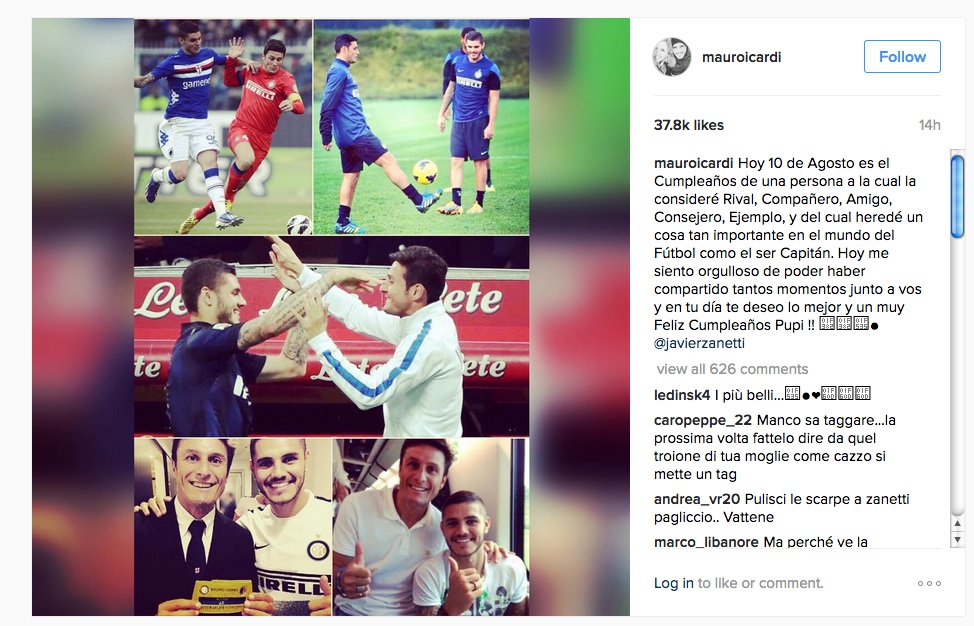Screen dimensions: 974x626
Task: Open commenter andrea_vr20's profile
Action: [697, 499]
